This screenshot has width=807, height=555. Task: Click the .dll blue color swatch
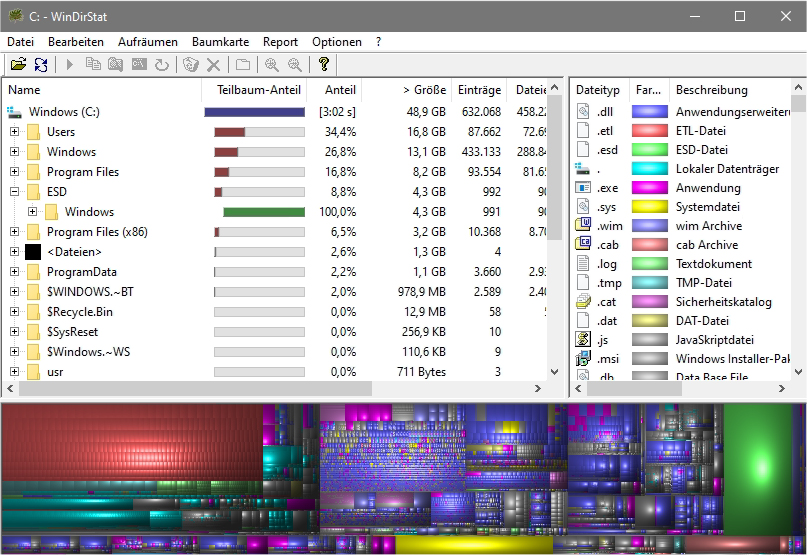click(650, 112)
